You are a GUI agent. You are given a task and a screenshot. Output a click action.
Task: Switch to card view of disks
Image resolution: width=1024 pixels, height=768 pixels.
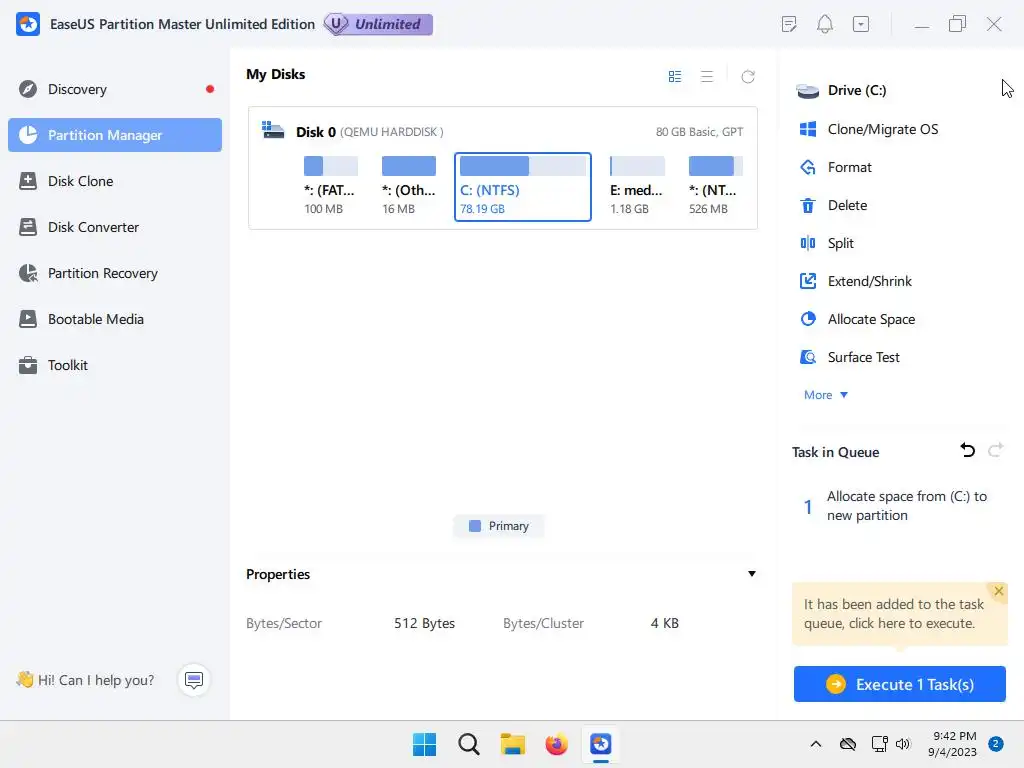(675, 76)
